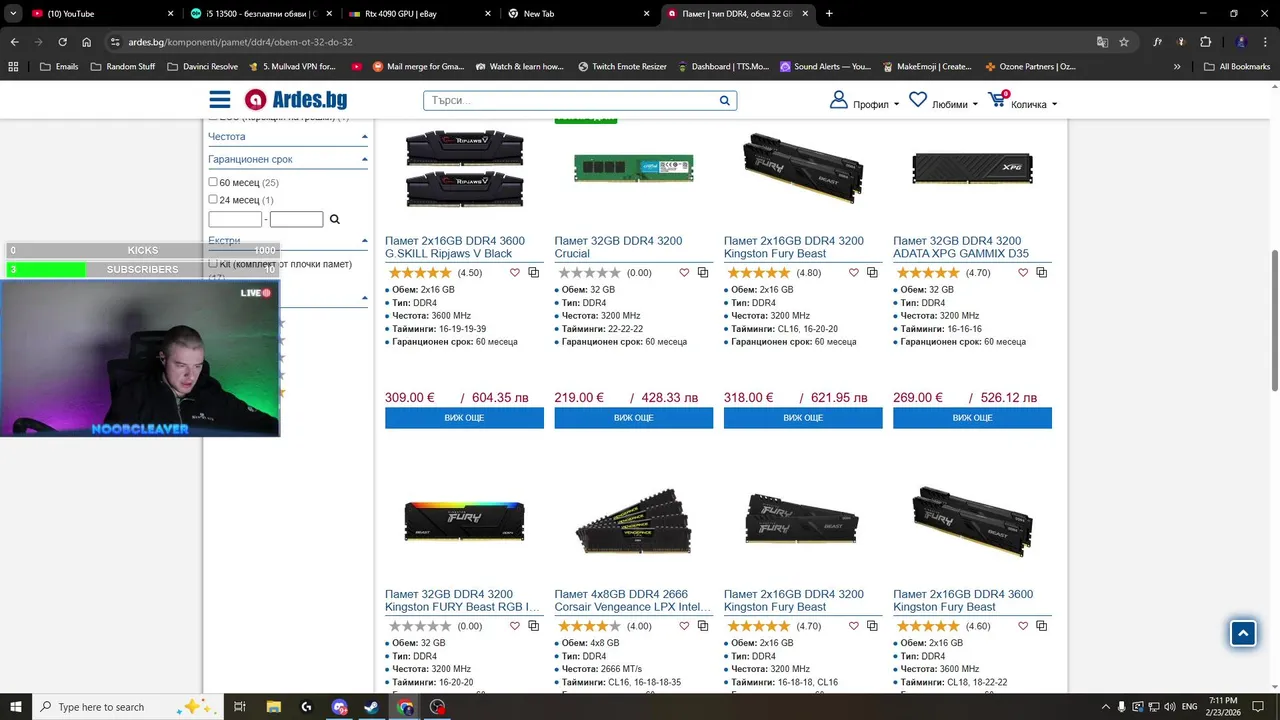Switch to the i5 13500 tab
This screenshot has height=720, width=1280.
[x=260, y=14]
